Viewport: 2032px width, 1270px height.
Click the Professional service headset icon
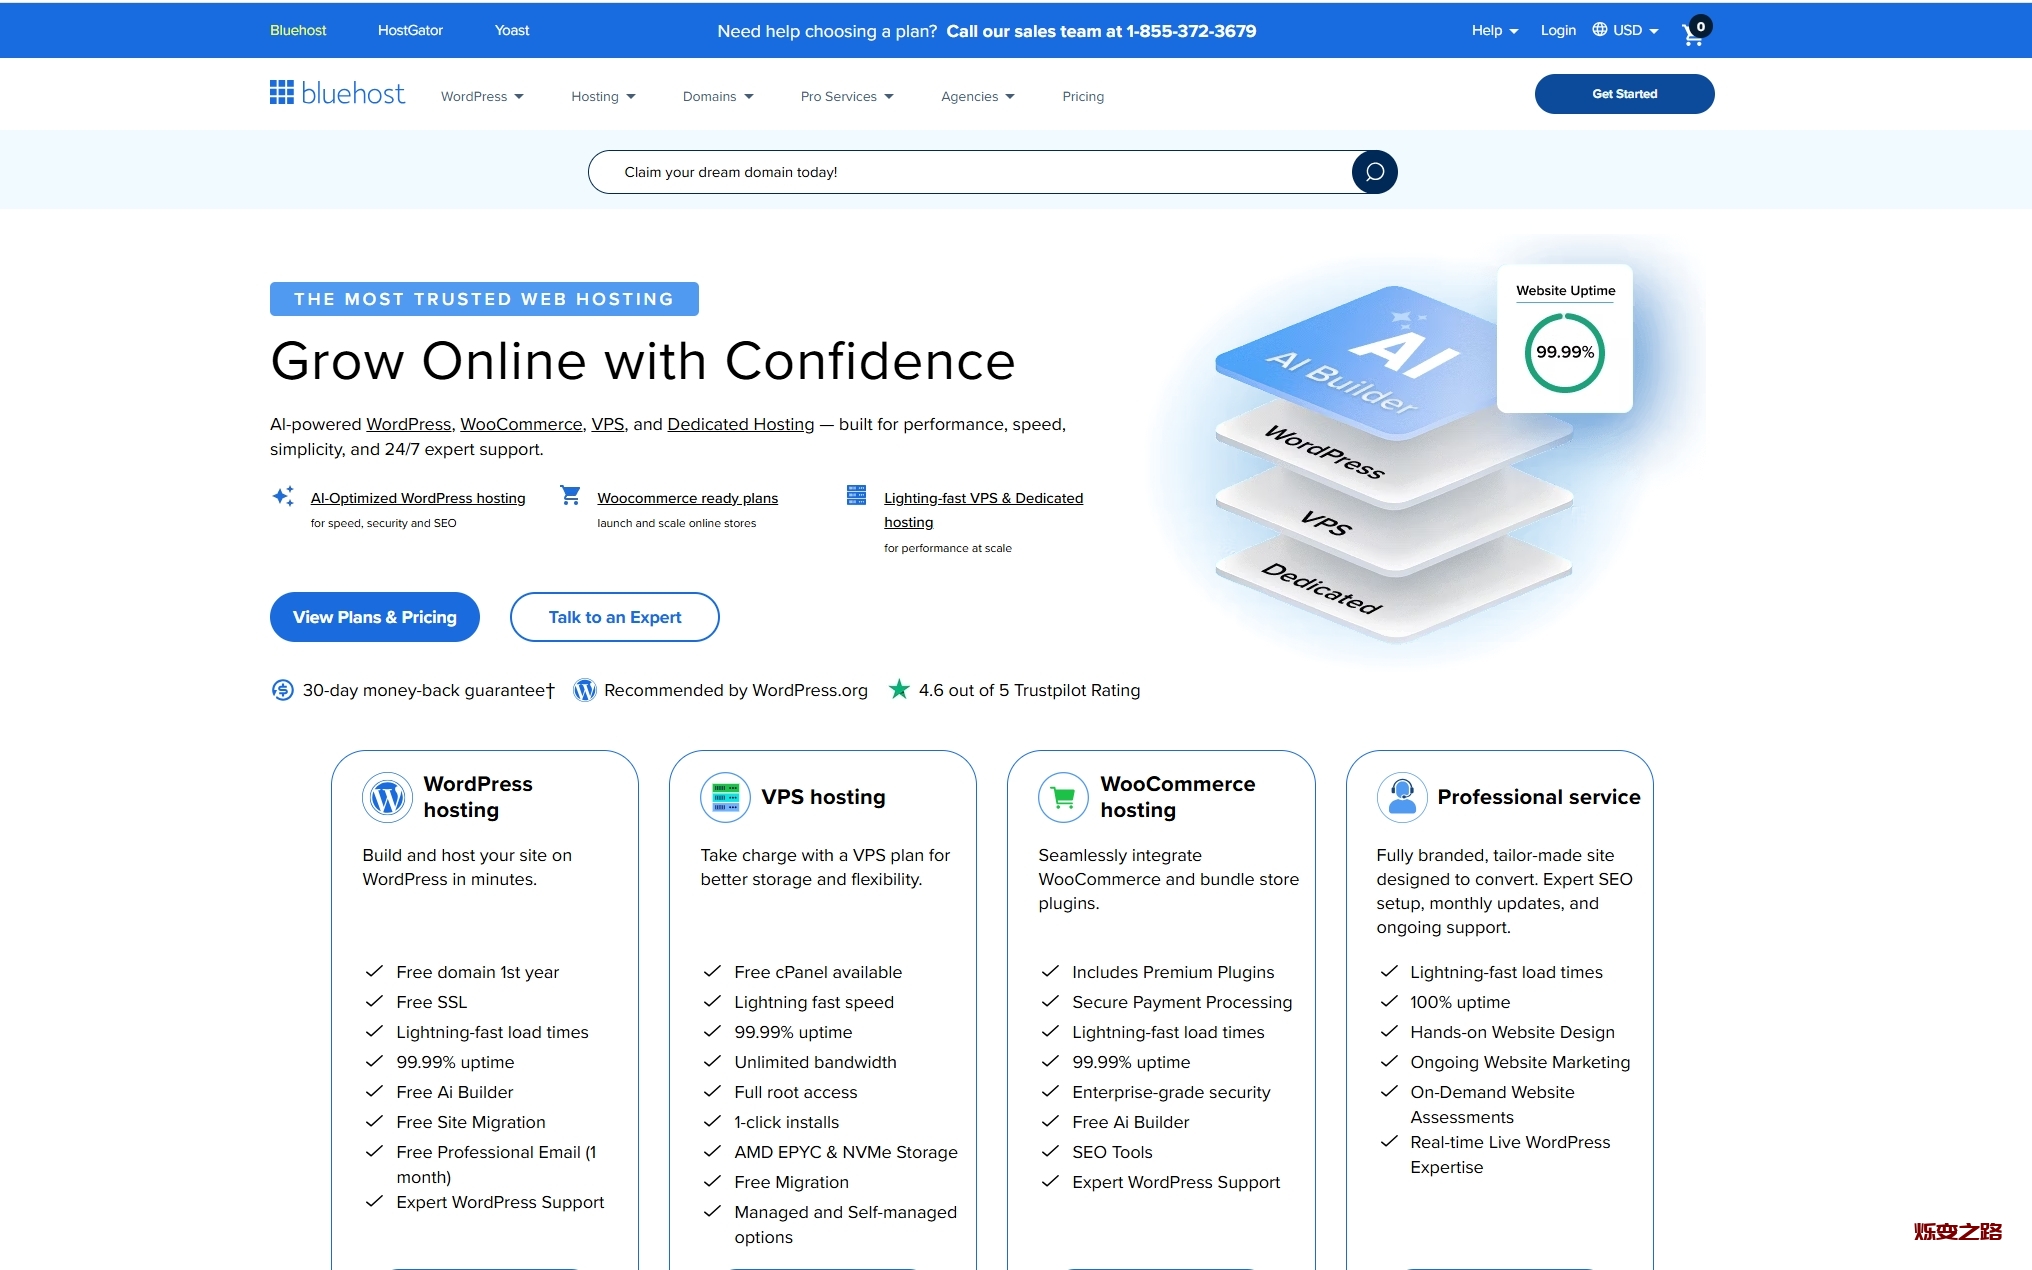click(1402, 797)
